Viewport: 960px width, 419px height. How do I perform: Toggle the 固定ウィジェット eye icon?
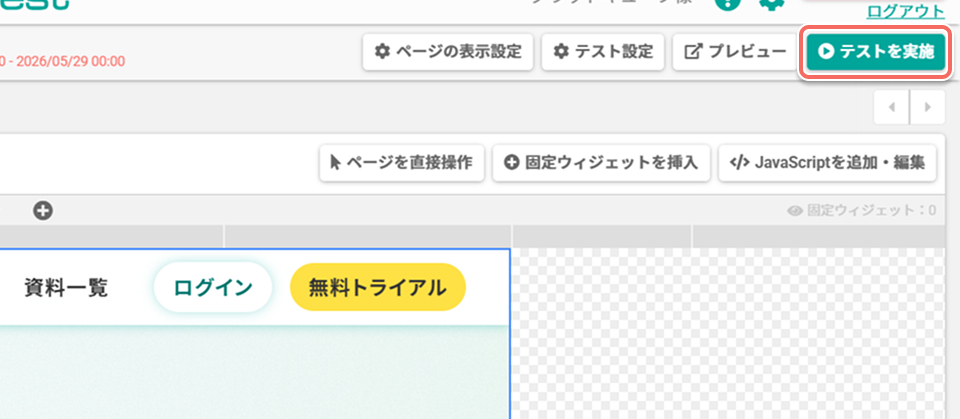coord(795,211)
